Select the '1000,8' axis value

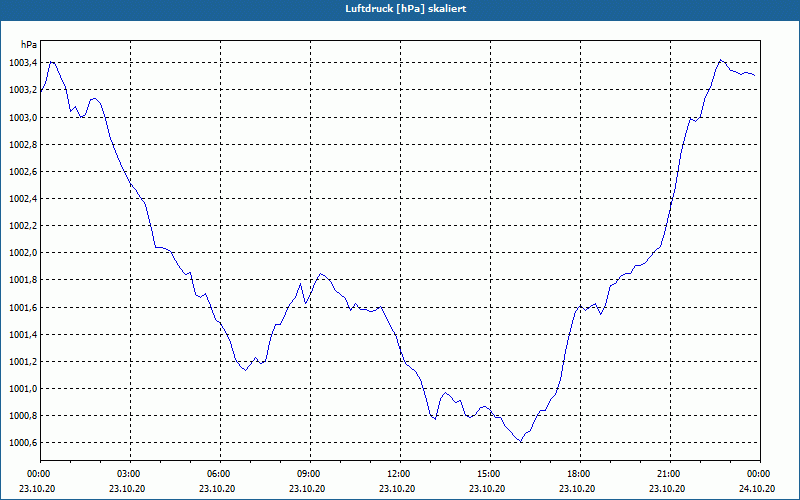pos(23,415)
